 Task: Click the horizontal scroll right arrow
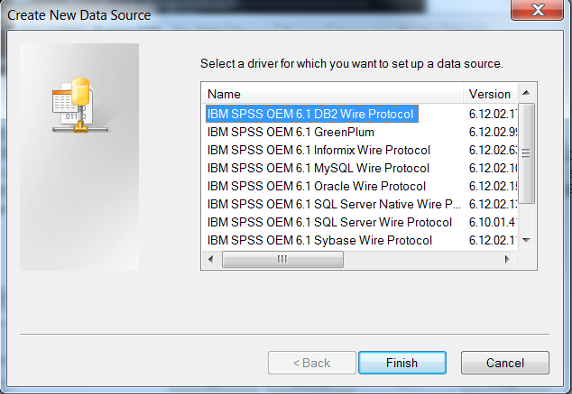tap(507, 259)
